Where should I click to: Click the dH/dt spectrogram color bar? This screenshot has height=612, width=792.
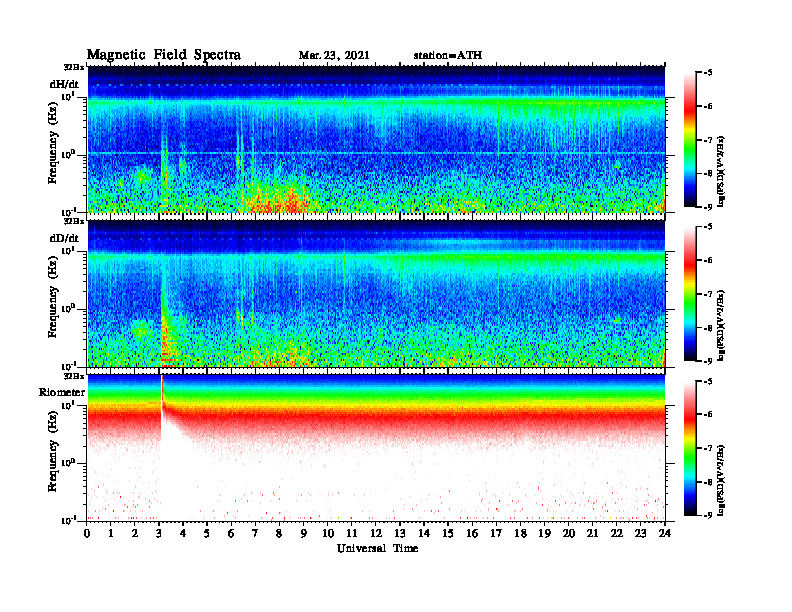coord(689,139)
